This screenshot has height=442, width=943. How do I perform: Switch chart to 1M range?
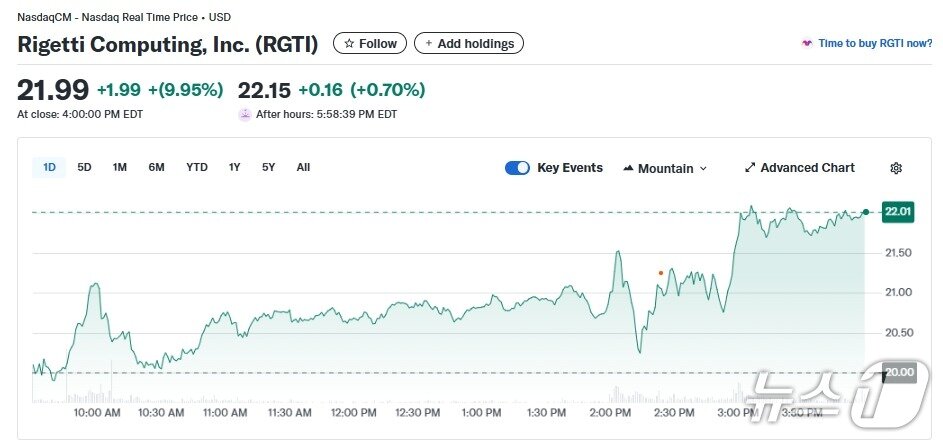[x=119, y=167]
